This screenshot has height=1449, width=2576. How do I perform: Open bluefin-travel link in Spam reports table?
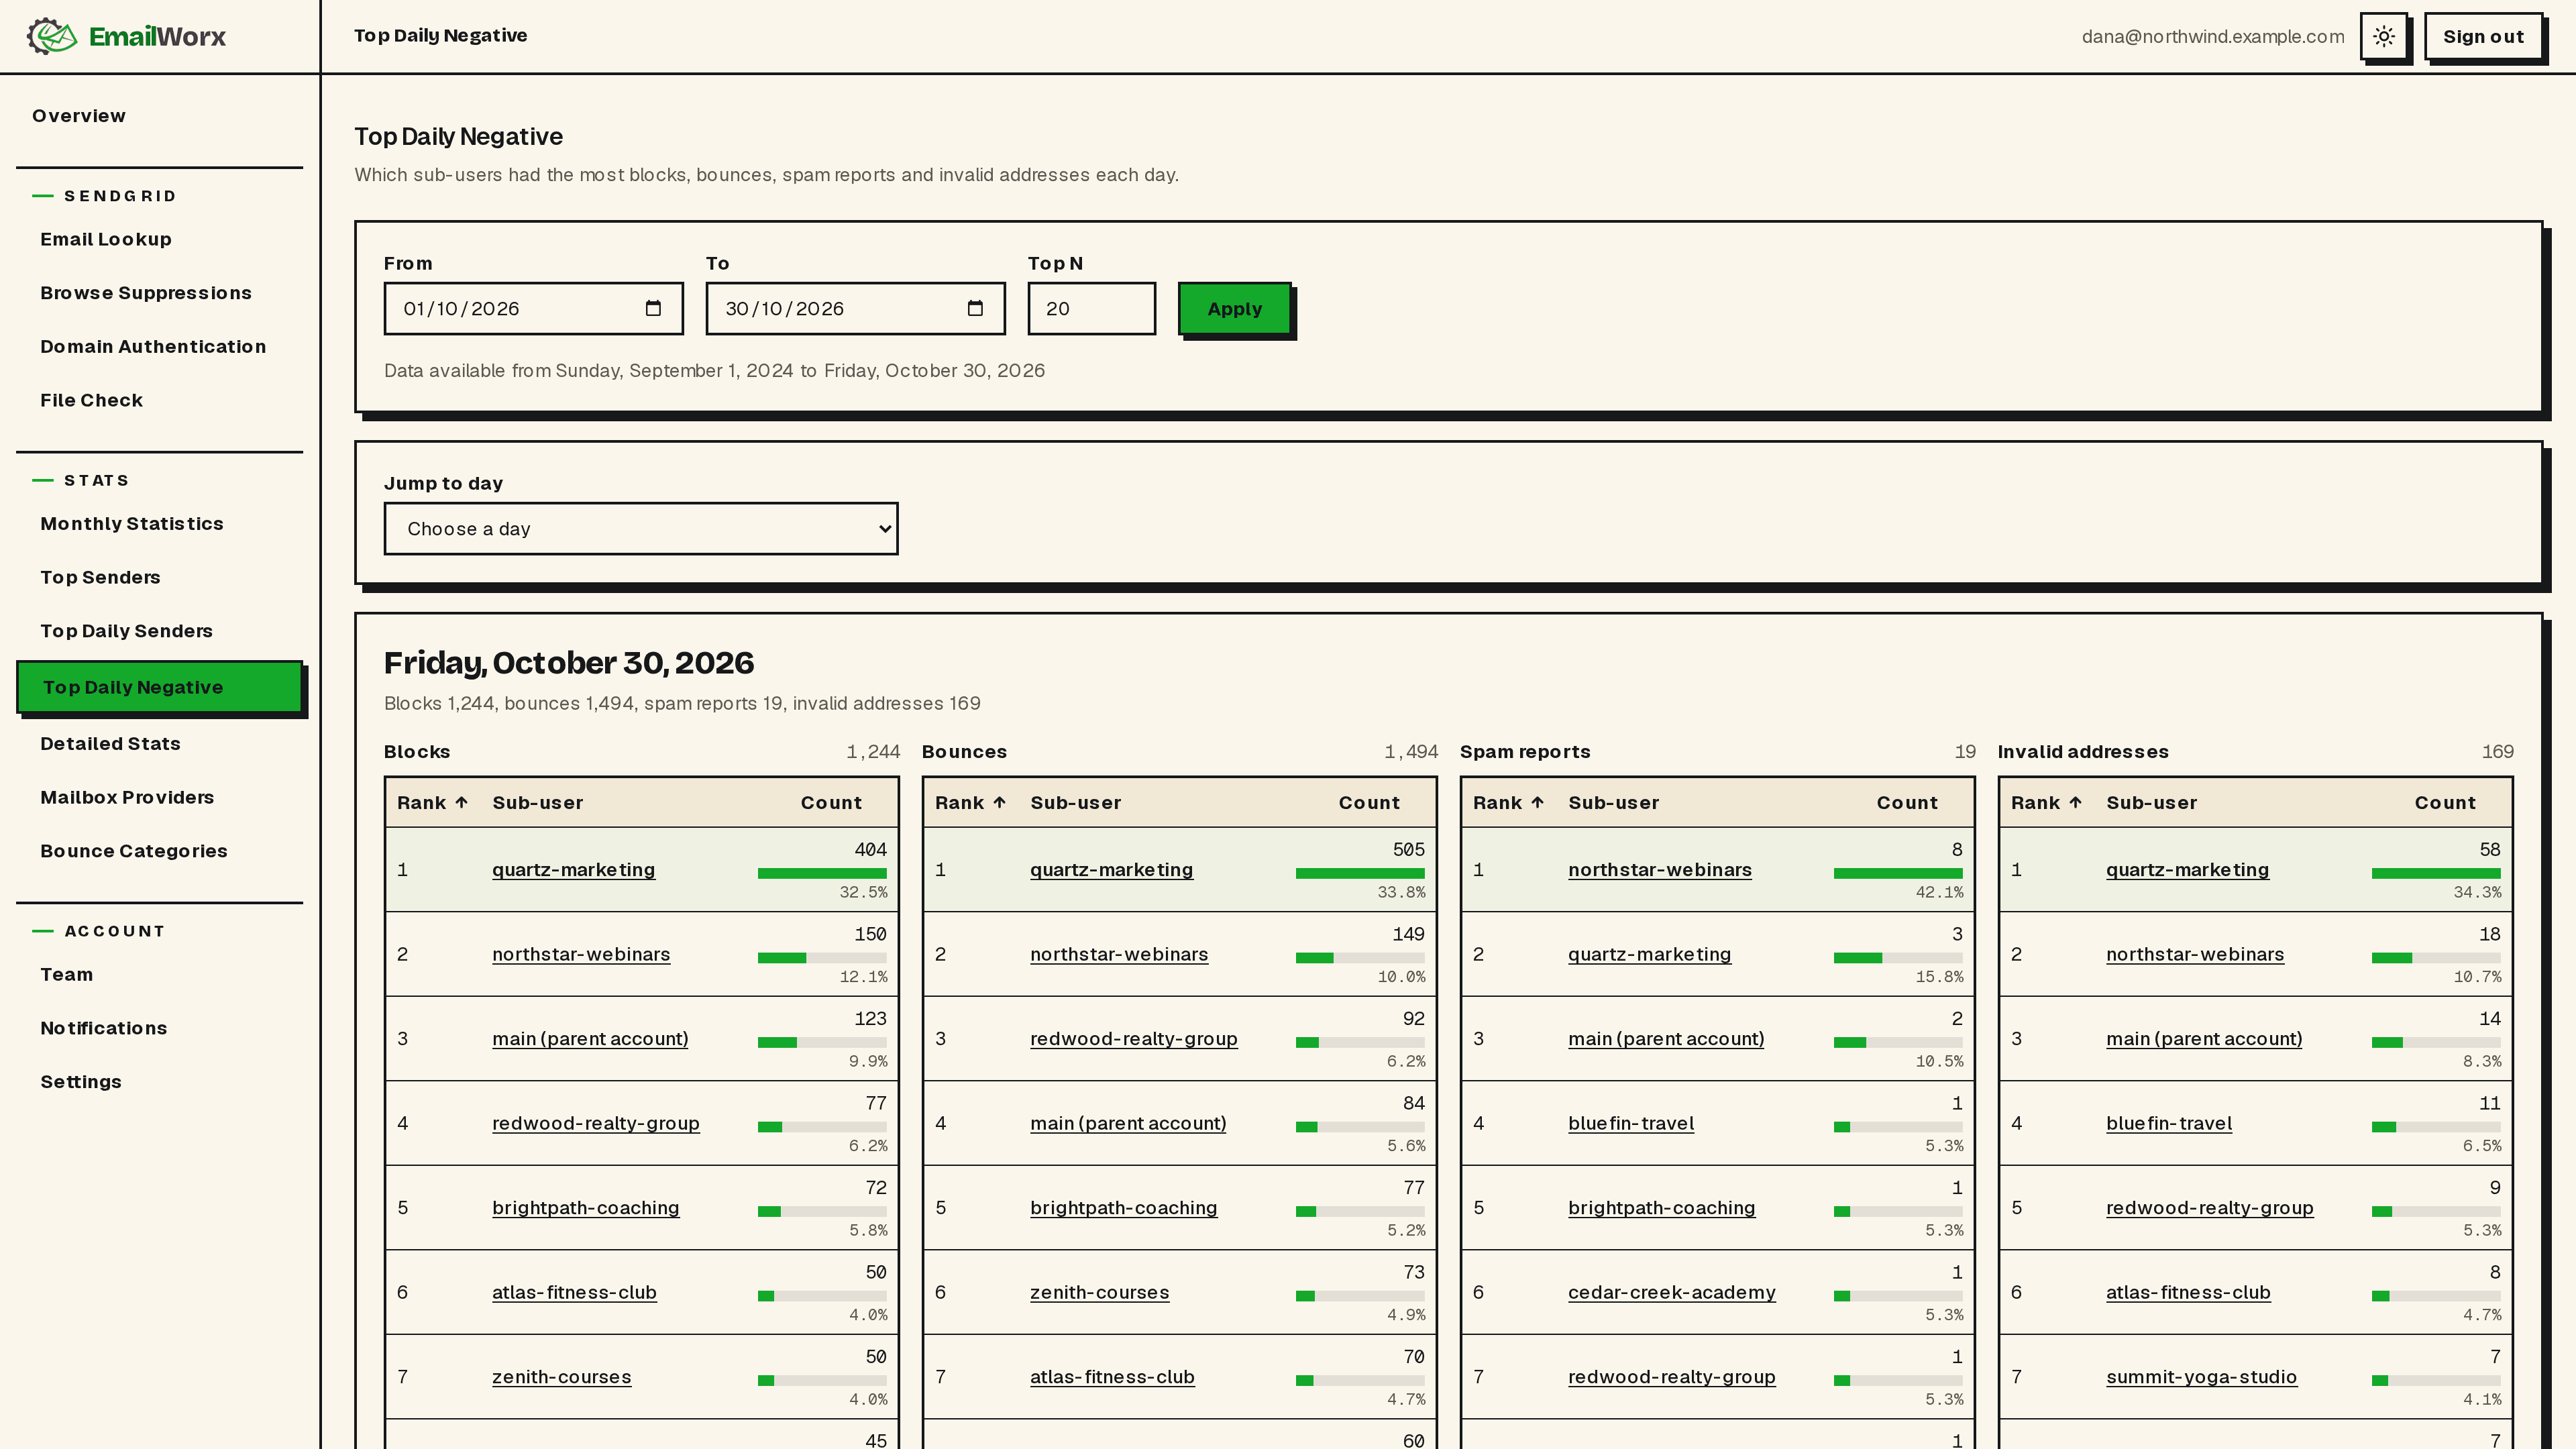1631,1123
